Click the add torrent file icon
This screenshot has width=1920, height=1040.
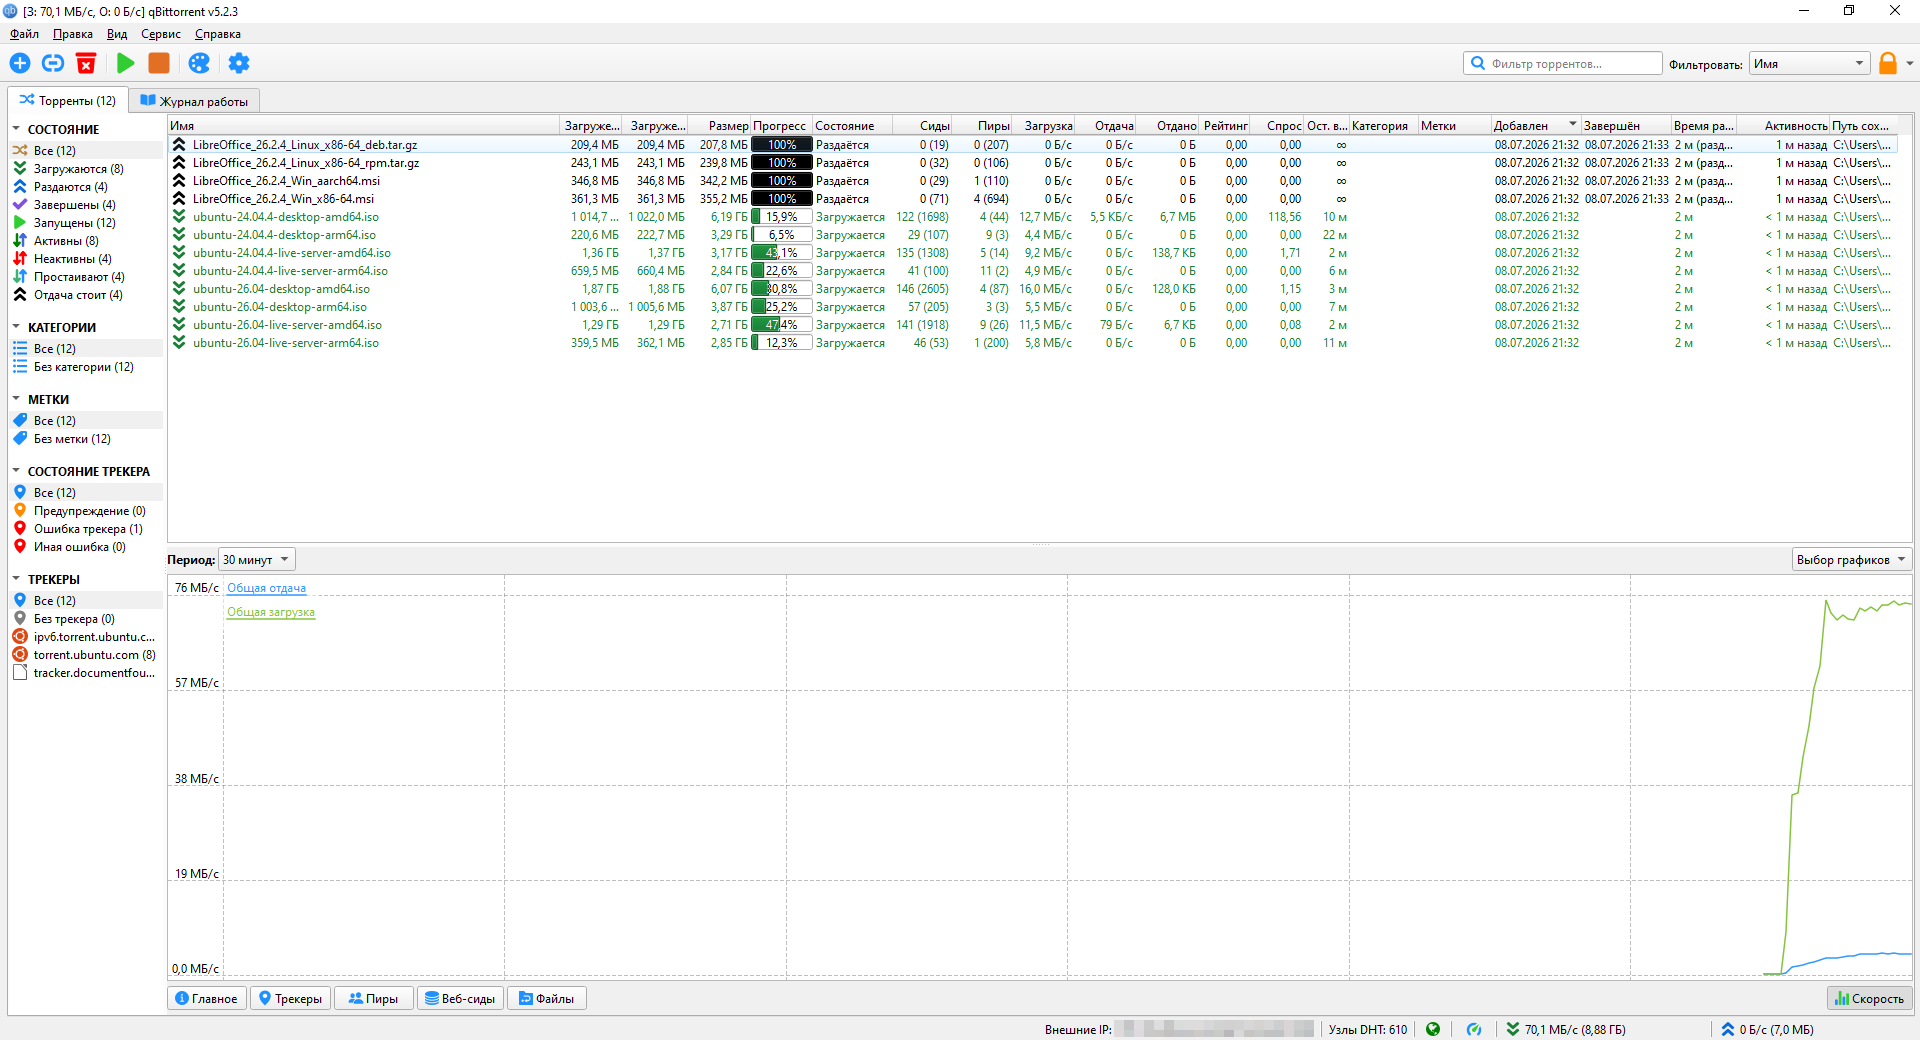pos(20,63)
